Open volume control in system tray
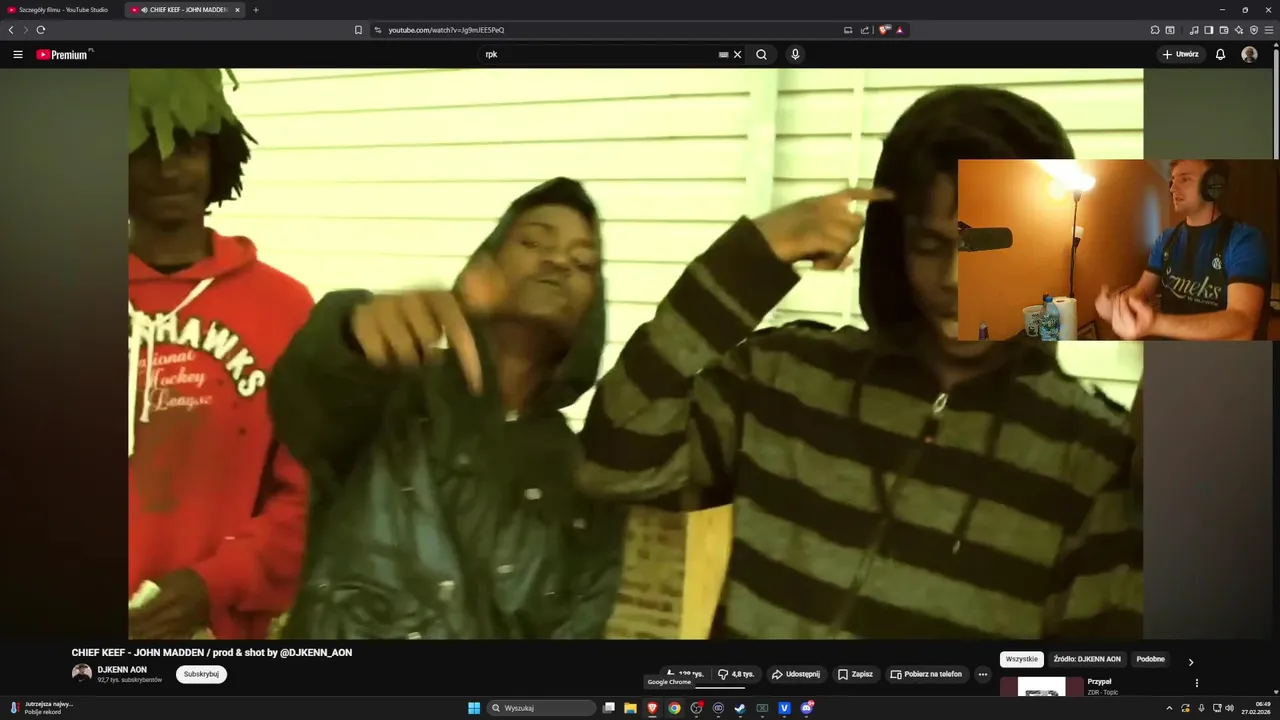 click(1229, 708)
